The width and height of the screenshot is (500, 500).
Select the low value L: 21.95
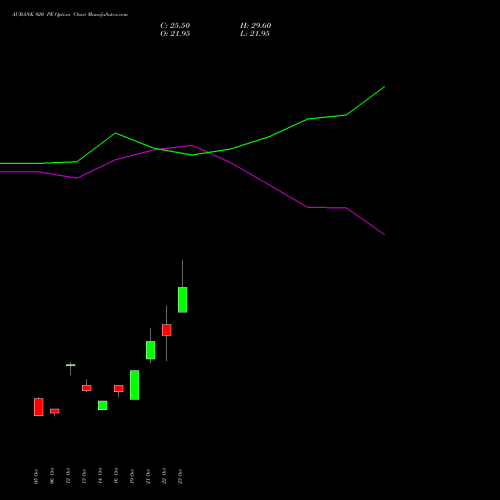click(x=255, y=34)
